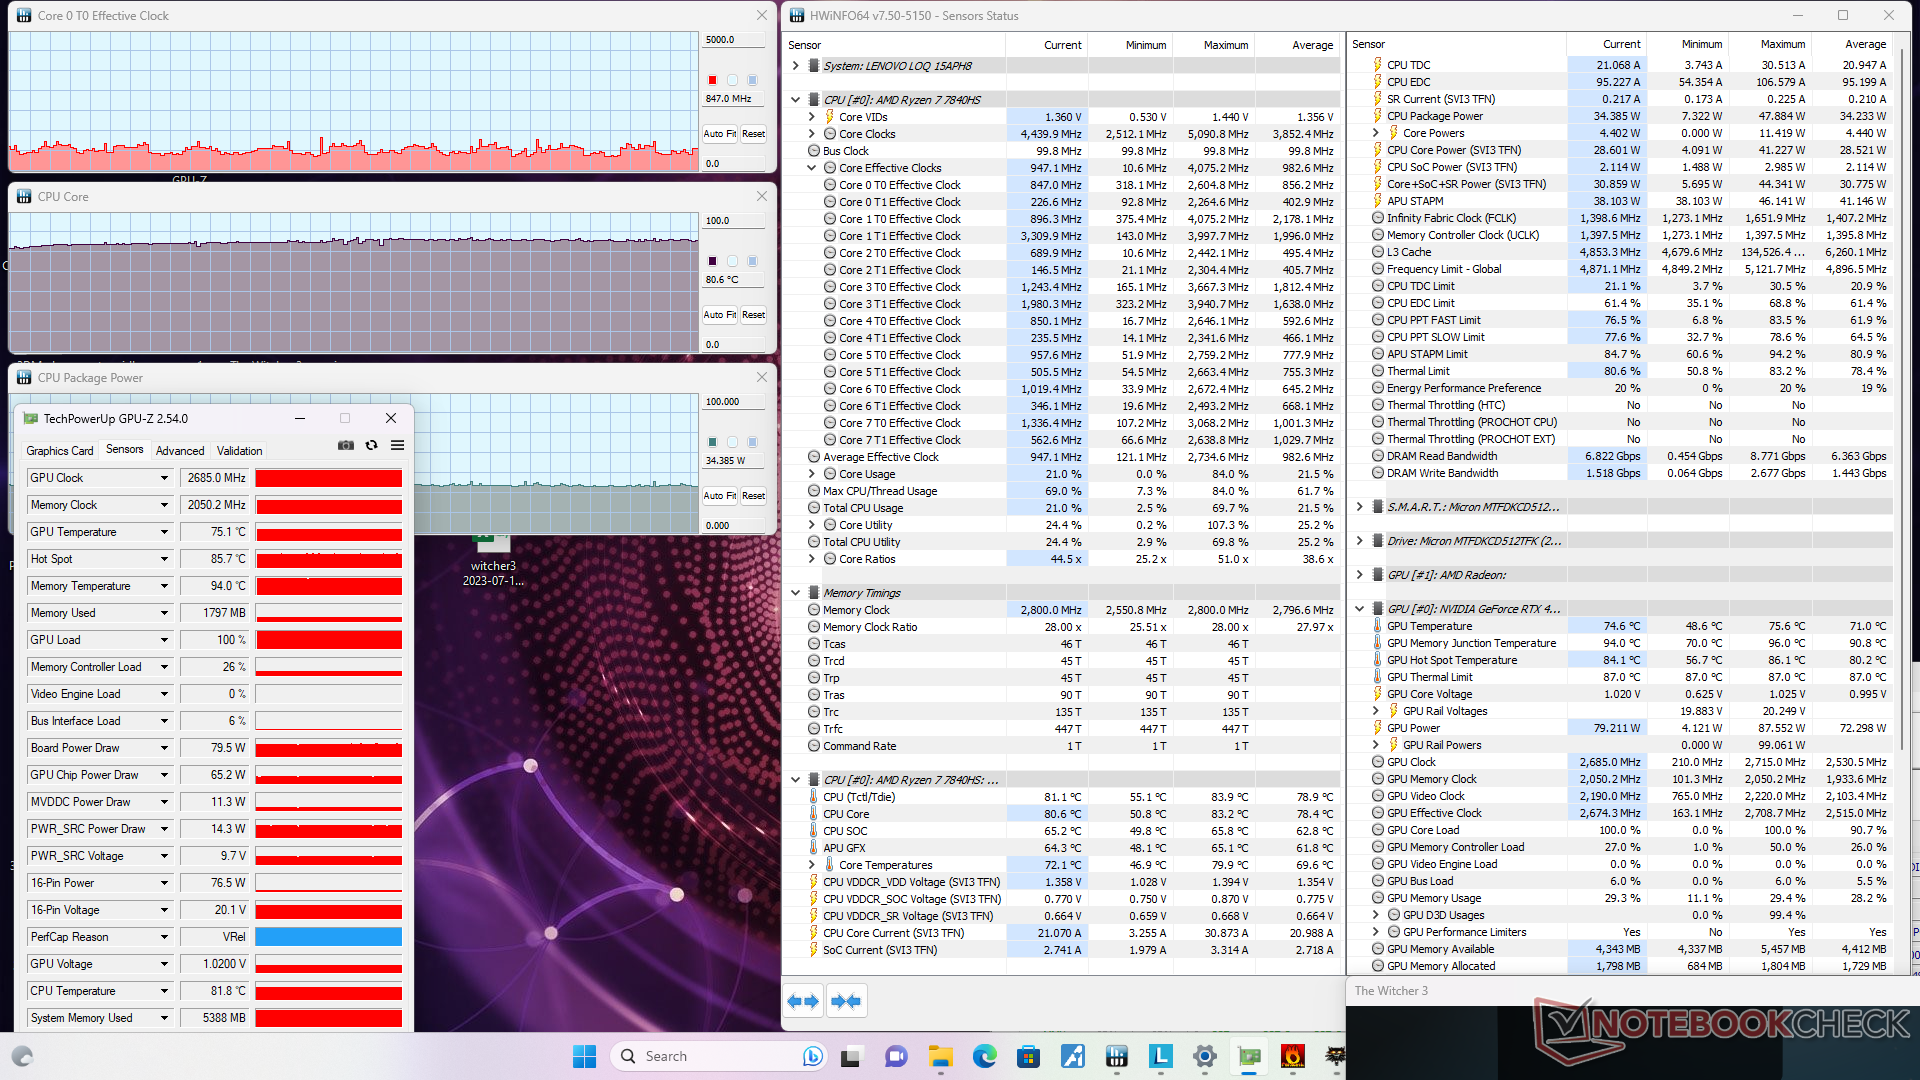Viewport: 1920px width, 1080px height.
Task: Collapse Core Effective Clocks tree node
Action: click(812, 168)
